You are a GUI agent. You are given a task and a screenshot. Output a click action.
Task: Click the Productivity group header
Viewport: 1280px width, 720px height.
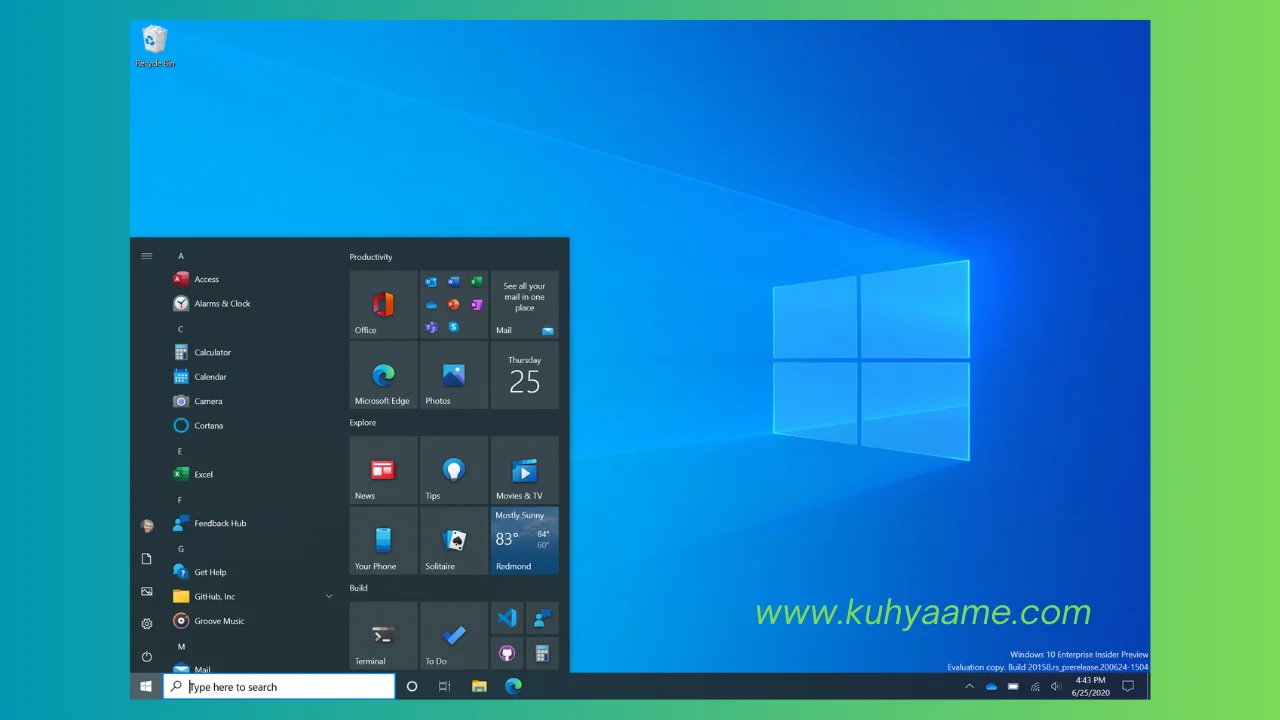pos(371,257)
